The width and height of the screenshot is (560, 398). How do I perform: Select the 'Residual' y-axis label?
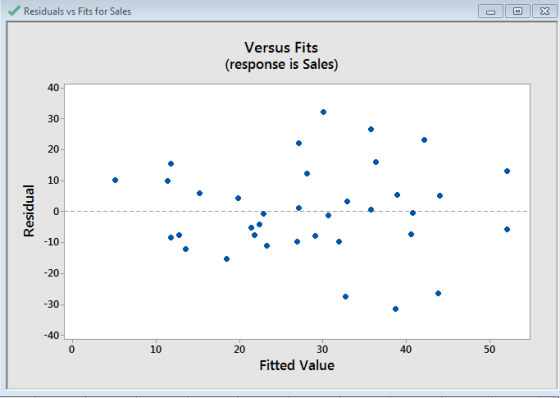point(29,211)
